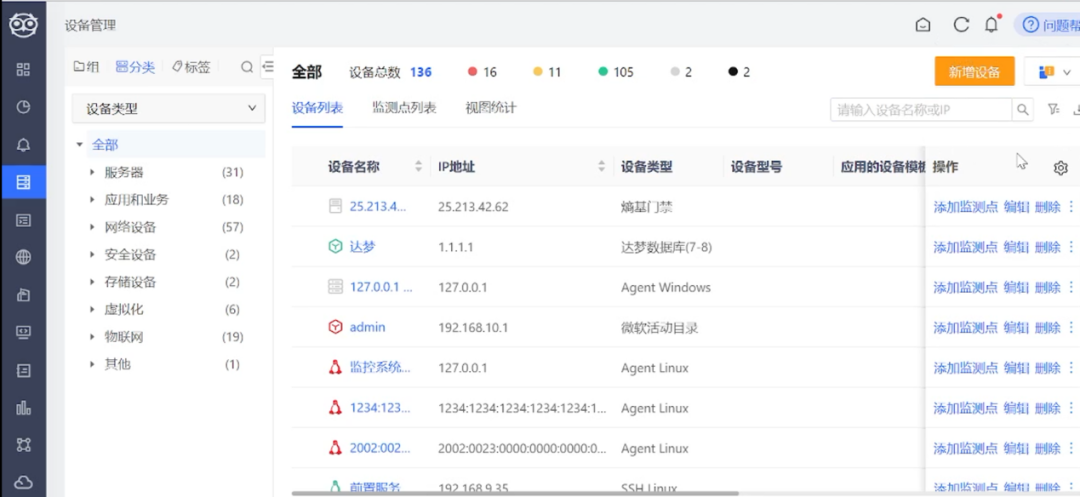Open the filter icon next to search
This screenshot has height=497, width=1080.
tap(1053, 109)
